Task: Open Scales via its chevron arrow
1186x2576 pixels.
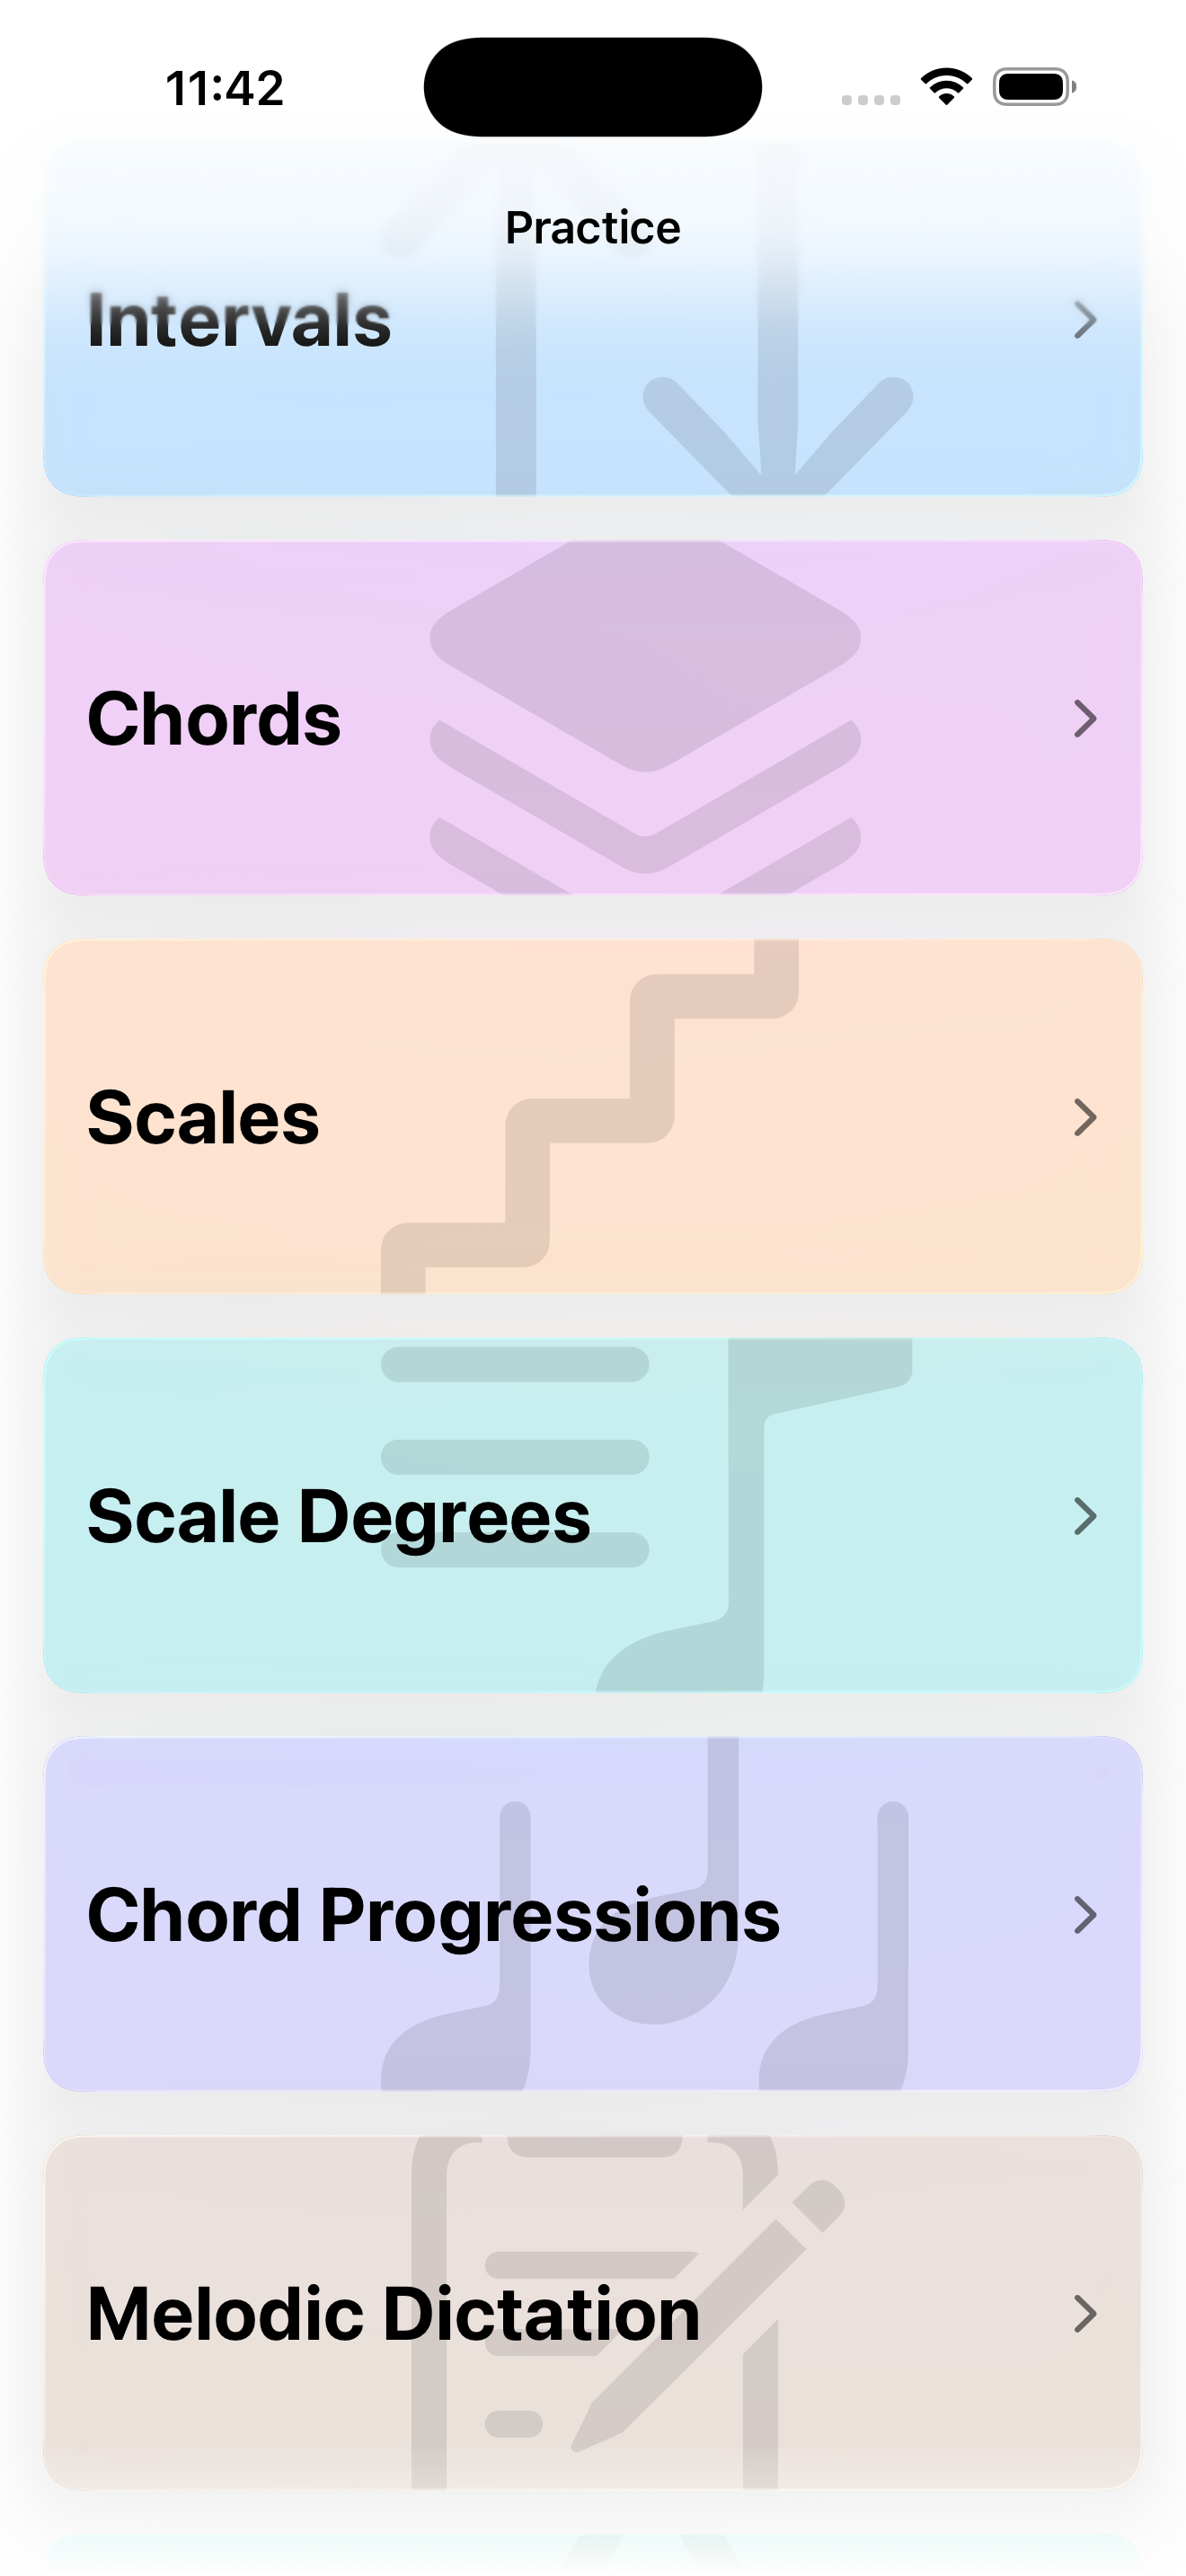Action: 1085,1117
